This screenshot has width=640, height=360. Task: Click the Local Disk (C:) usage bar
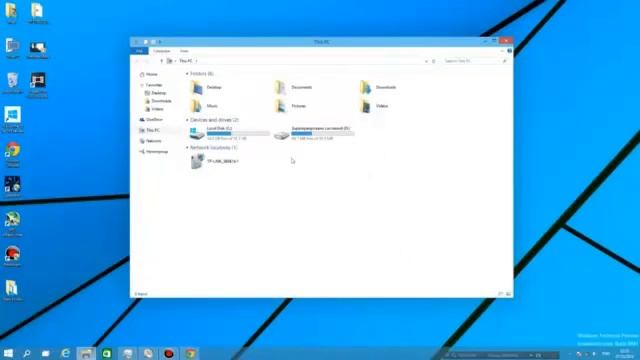[x=238, y=133]
